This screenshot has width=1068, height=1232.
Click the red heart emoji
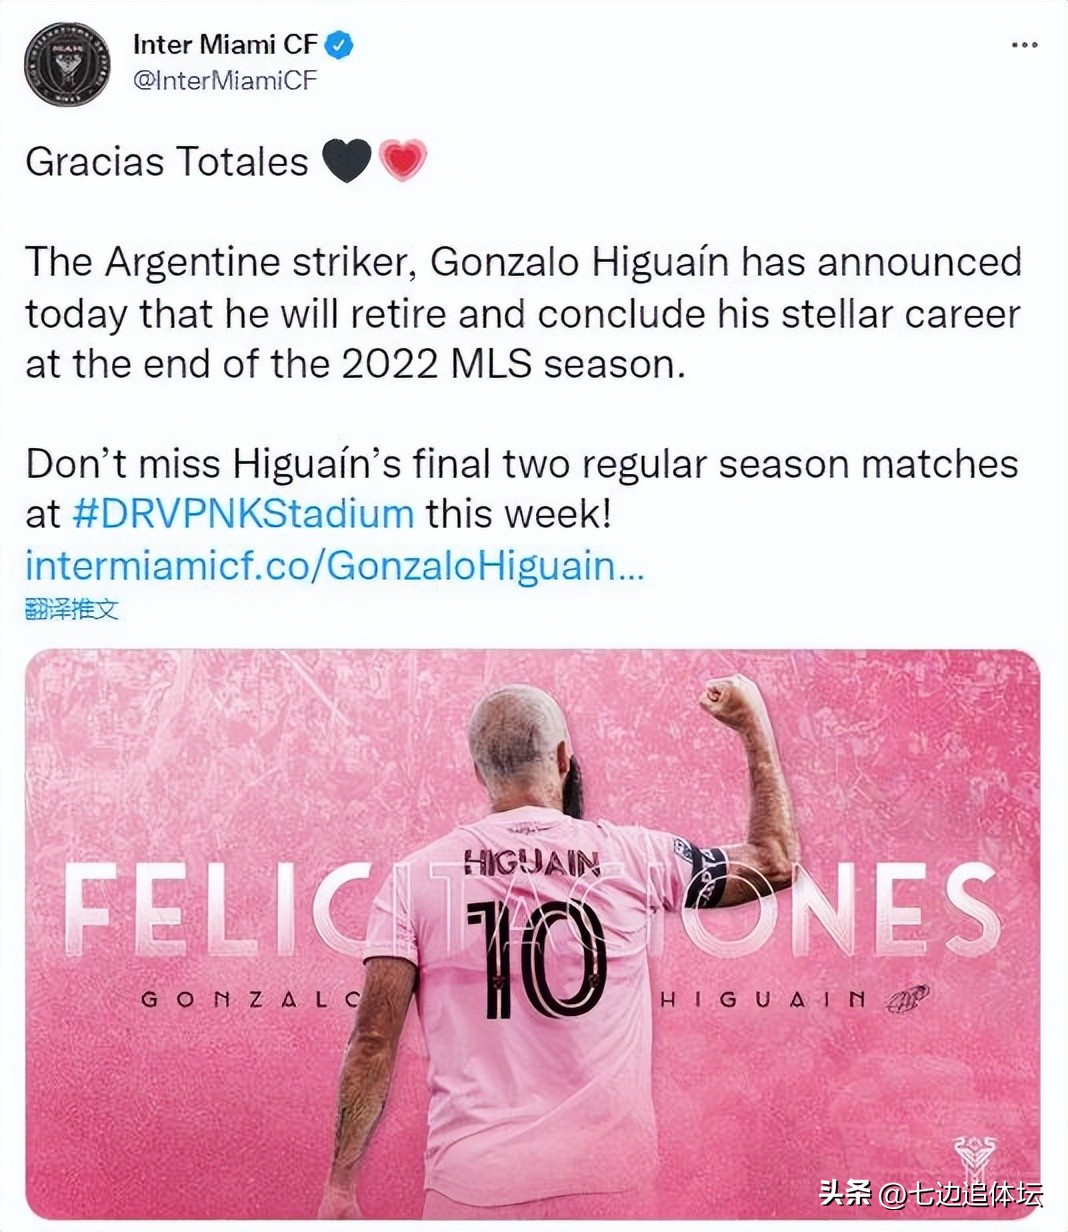pos(402,161)
